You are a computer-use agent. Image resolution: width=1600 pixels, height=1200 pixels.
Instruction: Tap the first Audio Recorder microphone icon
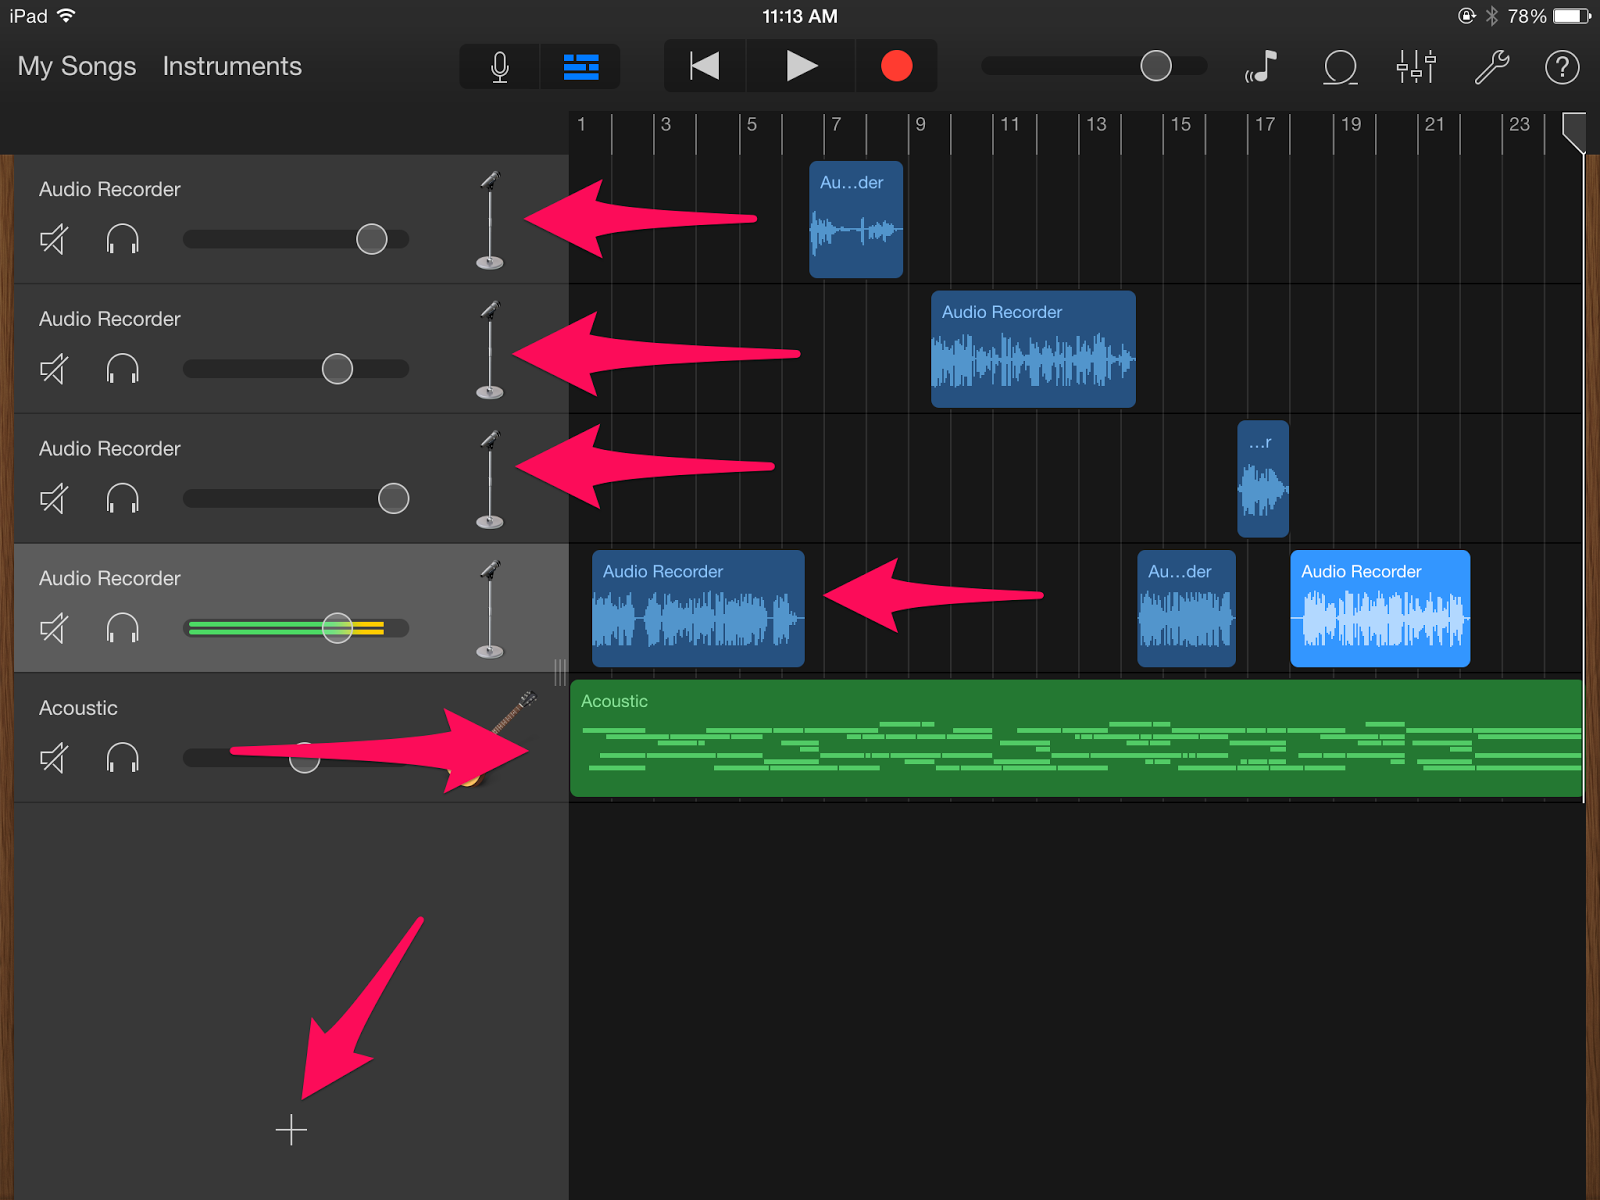[490, 220]
